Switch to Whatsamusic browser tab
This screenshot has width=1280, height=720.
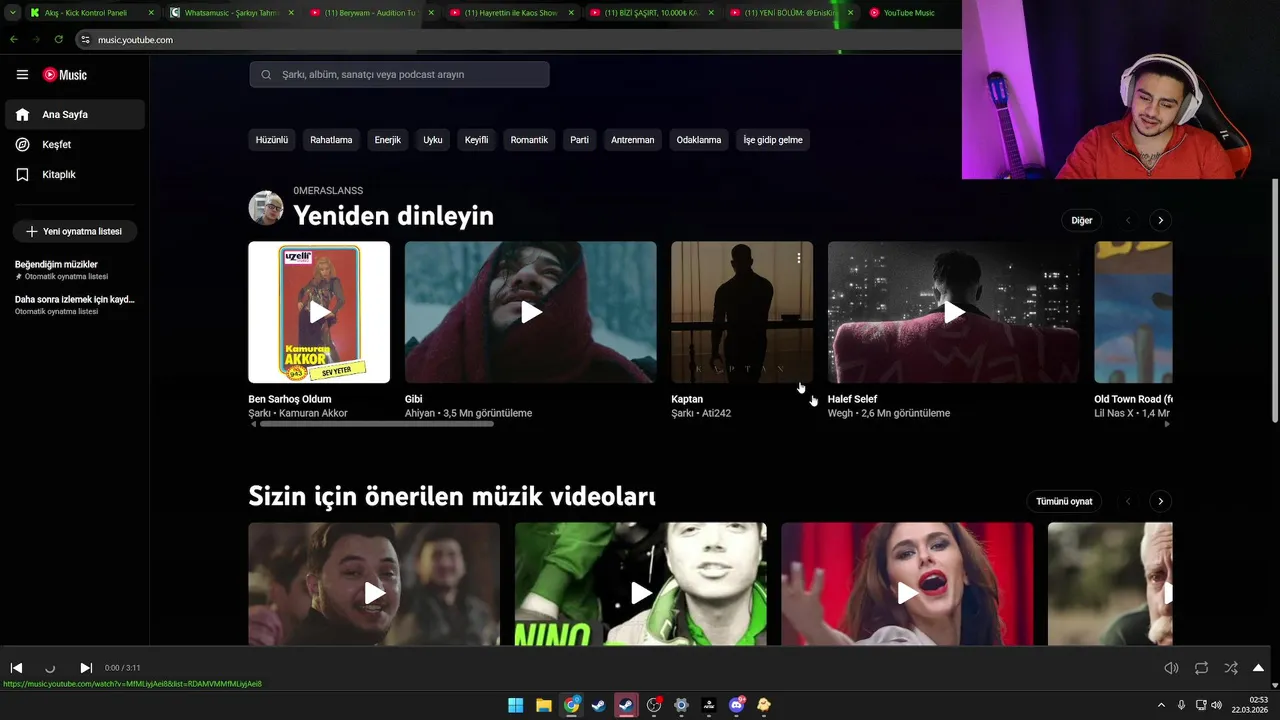point(230,13)
